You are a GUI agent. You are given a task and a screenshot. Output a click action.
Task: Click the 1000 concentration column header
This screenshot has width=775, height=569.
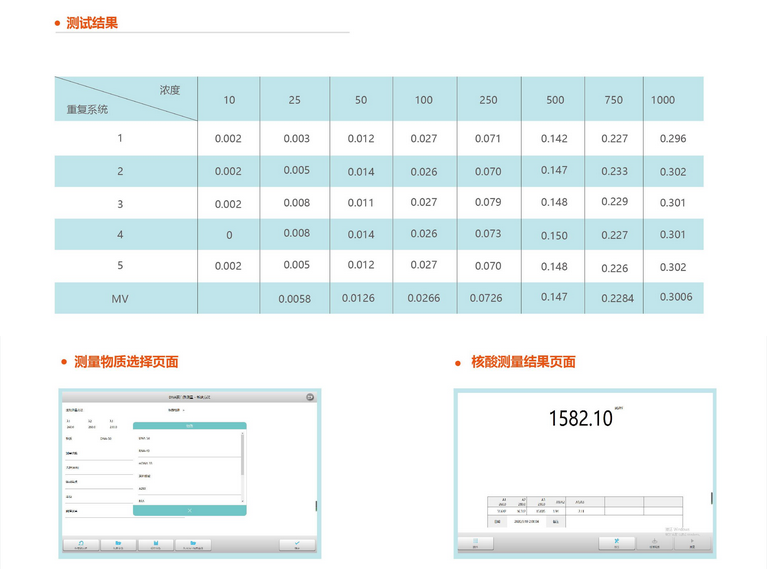coord(663,100)
